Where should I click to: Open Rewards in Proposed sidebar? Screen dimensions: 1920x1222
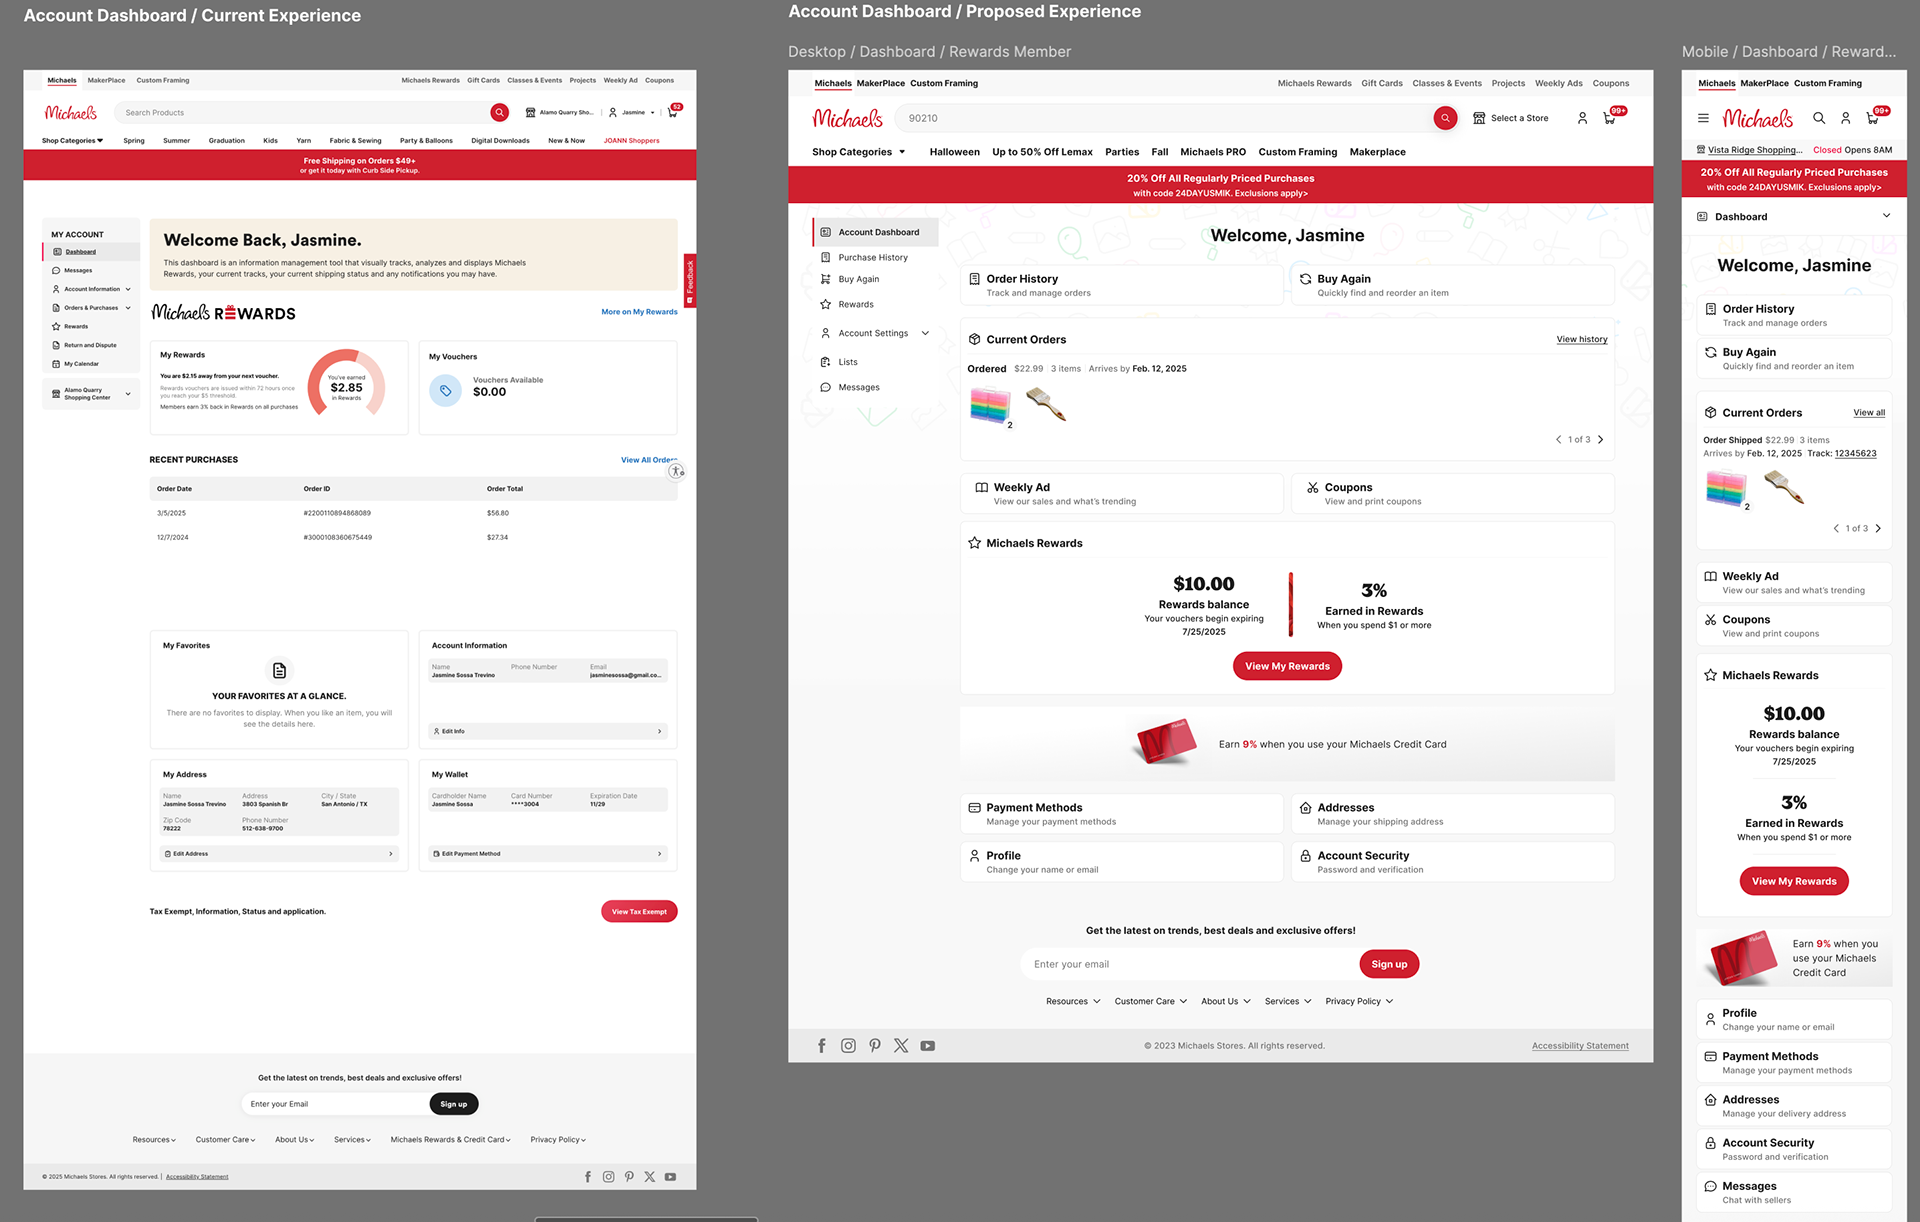[856, 304]
